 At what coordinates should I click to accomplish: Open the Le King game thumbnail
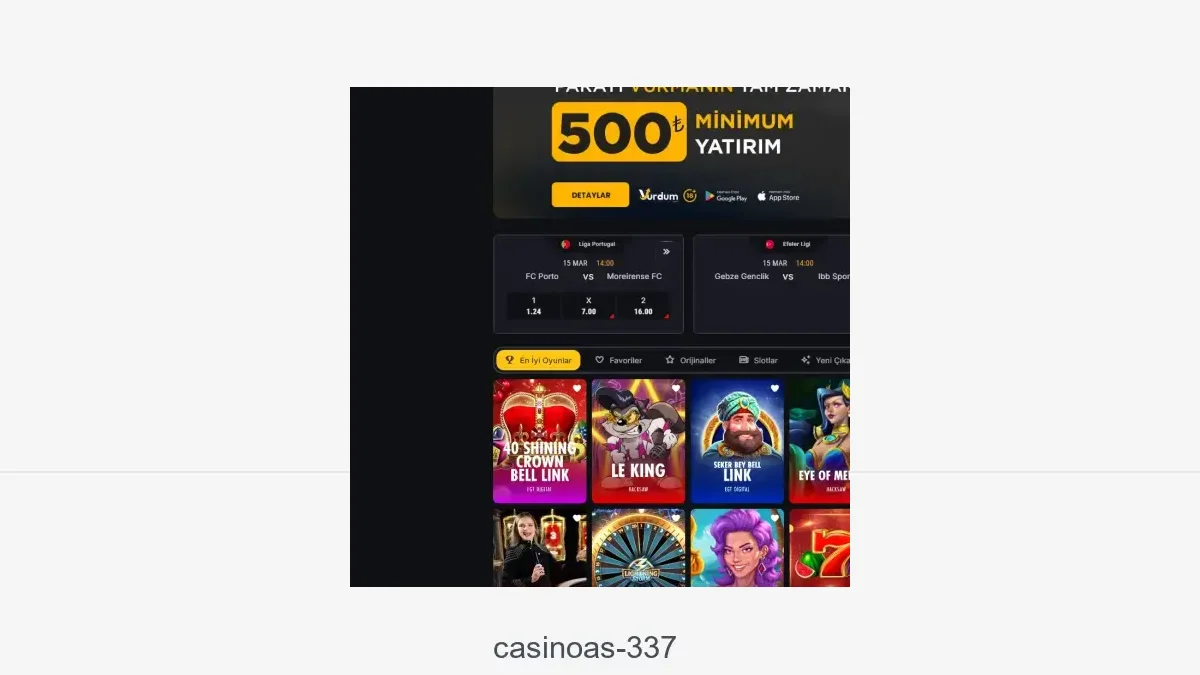pos(638,441)
